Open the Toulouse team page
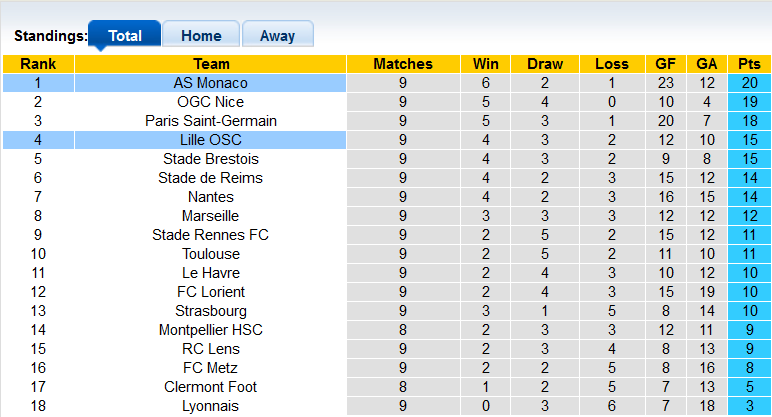This screenshot has height=417, width=772. pos(210,254)
